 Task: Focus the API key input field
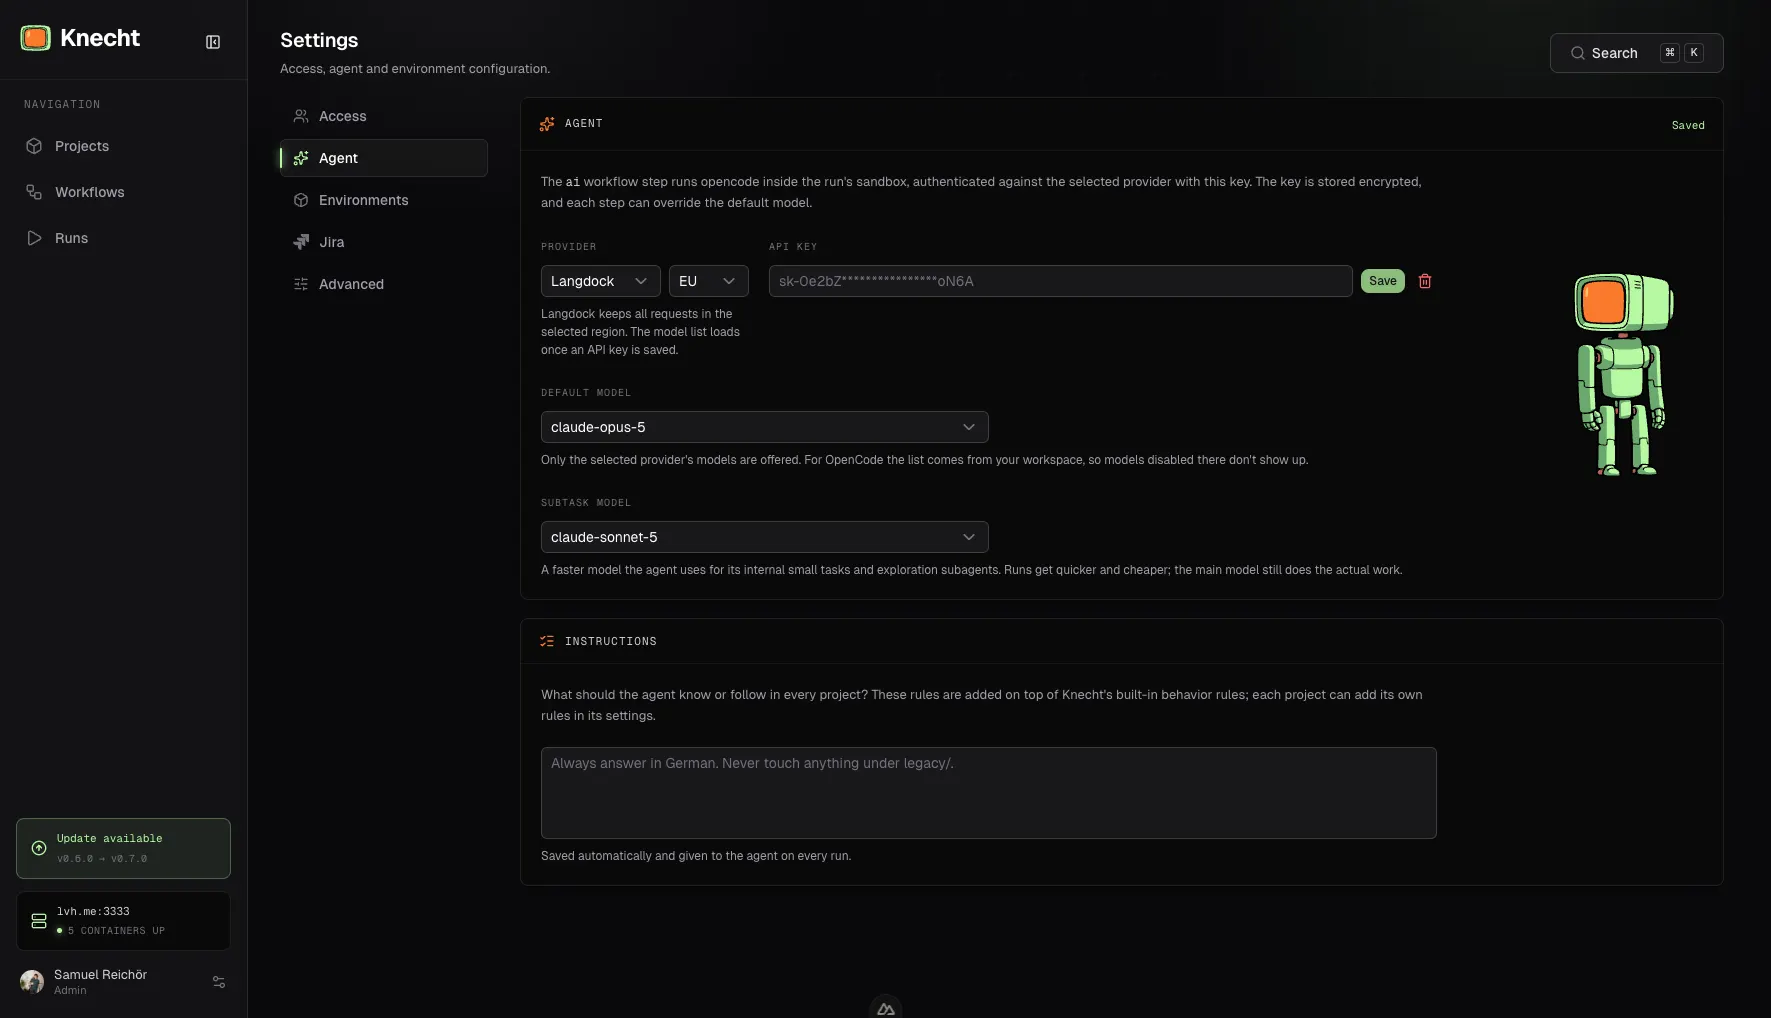(x=1061, y=281)
